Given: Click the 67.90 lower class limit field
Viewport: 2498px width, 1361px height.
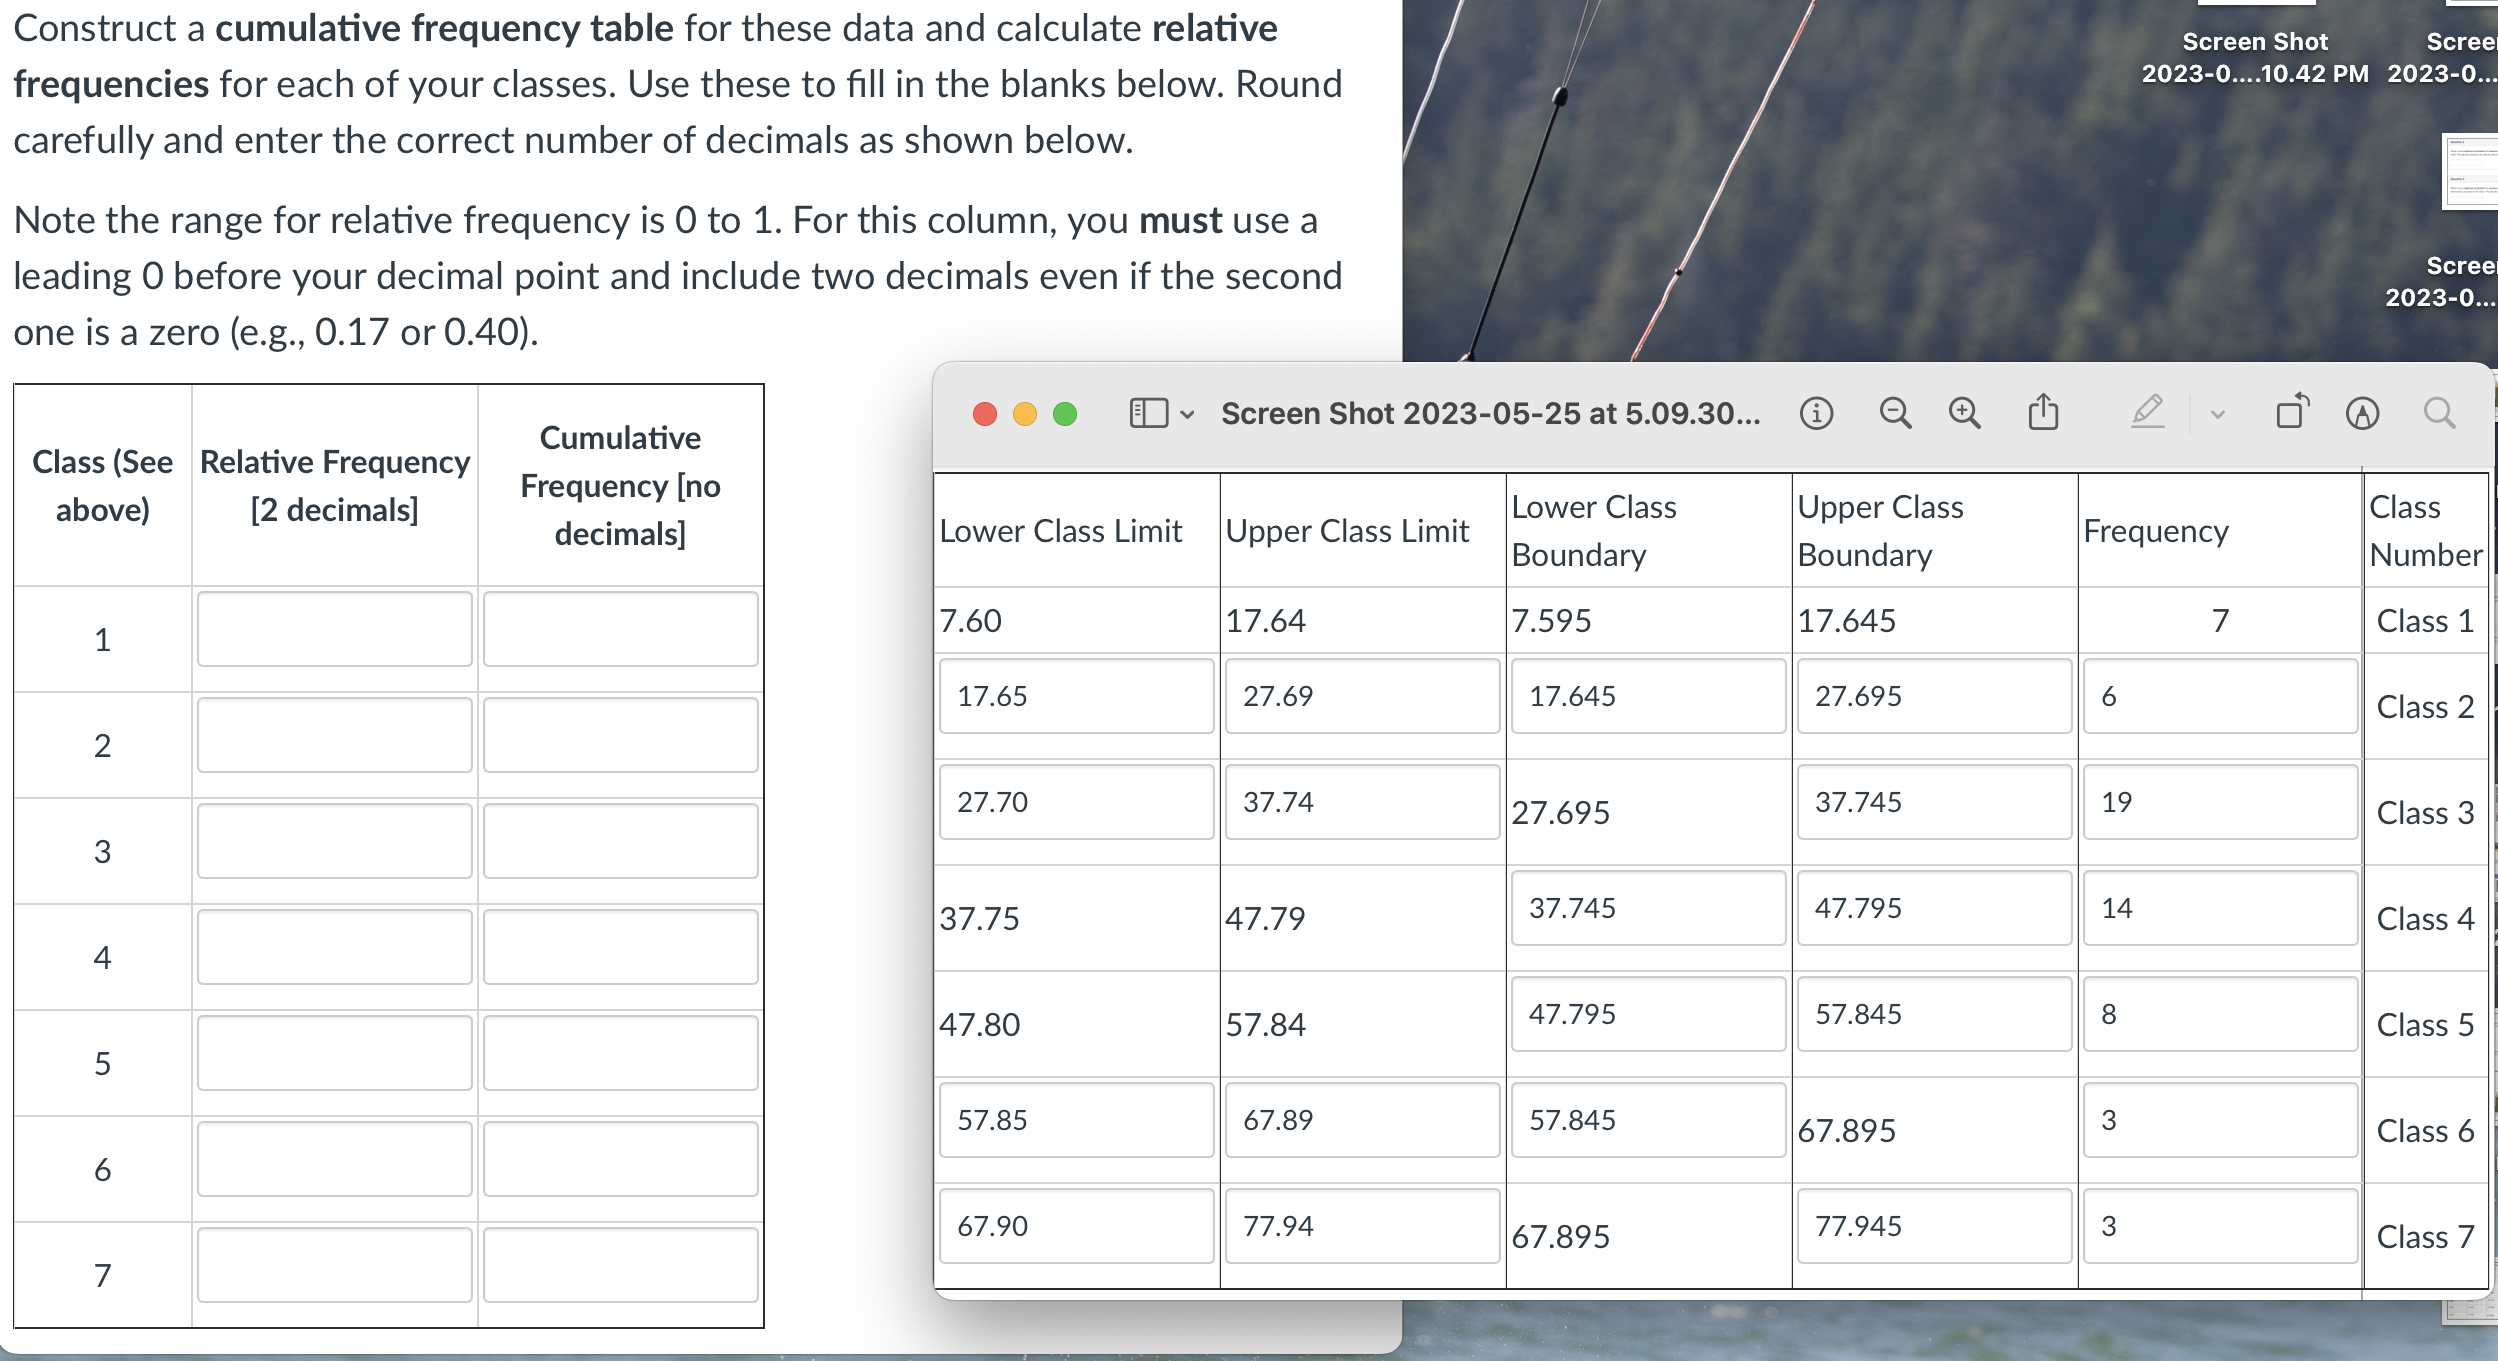Looking at the screenshot, I should (x=1077, y=1226).
